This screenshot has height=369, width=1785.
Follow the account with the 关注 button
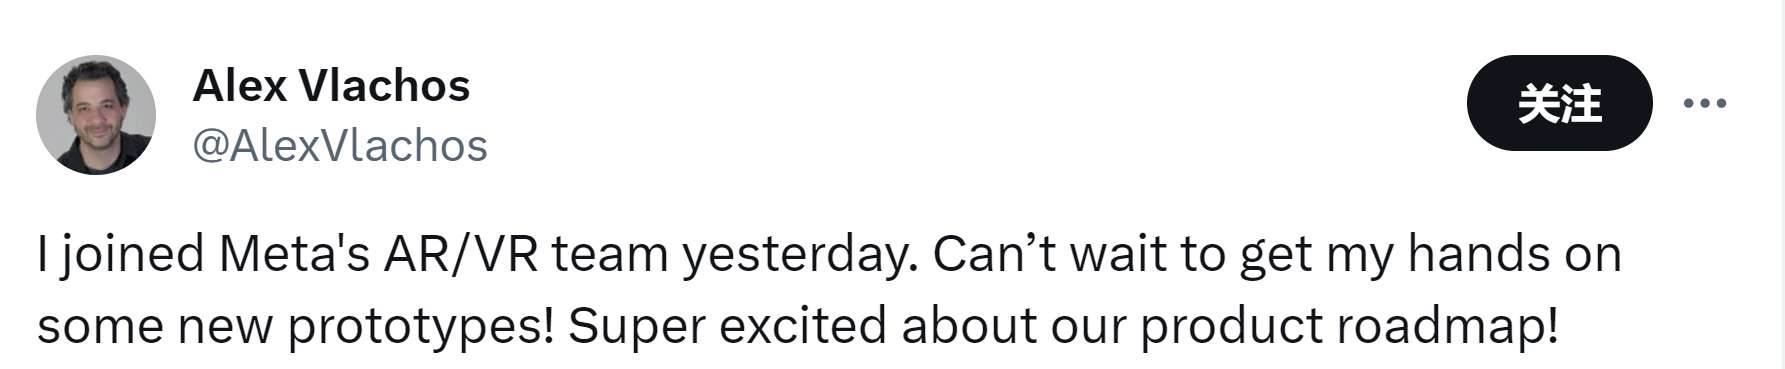[x=1559, y=103]
